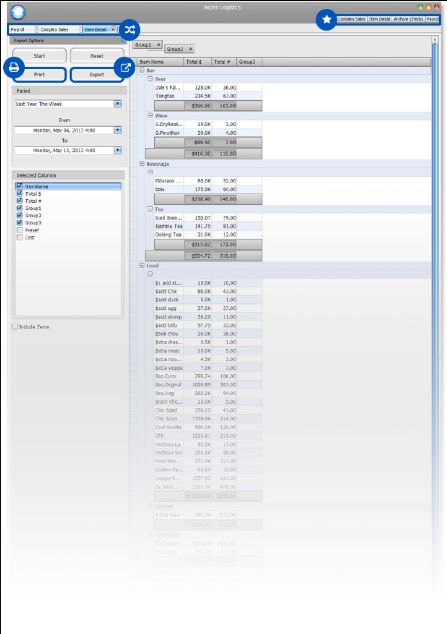Toggle sort on the Group2 grouping chip
This screenshot has width=447, height=634.
click(179, 49)
